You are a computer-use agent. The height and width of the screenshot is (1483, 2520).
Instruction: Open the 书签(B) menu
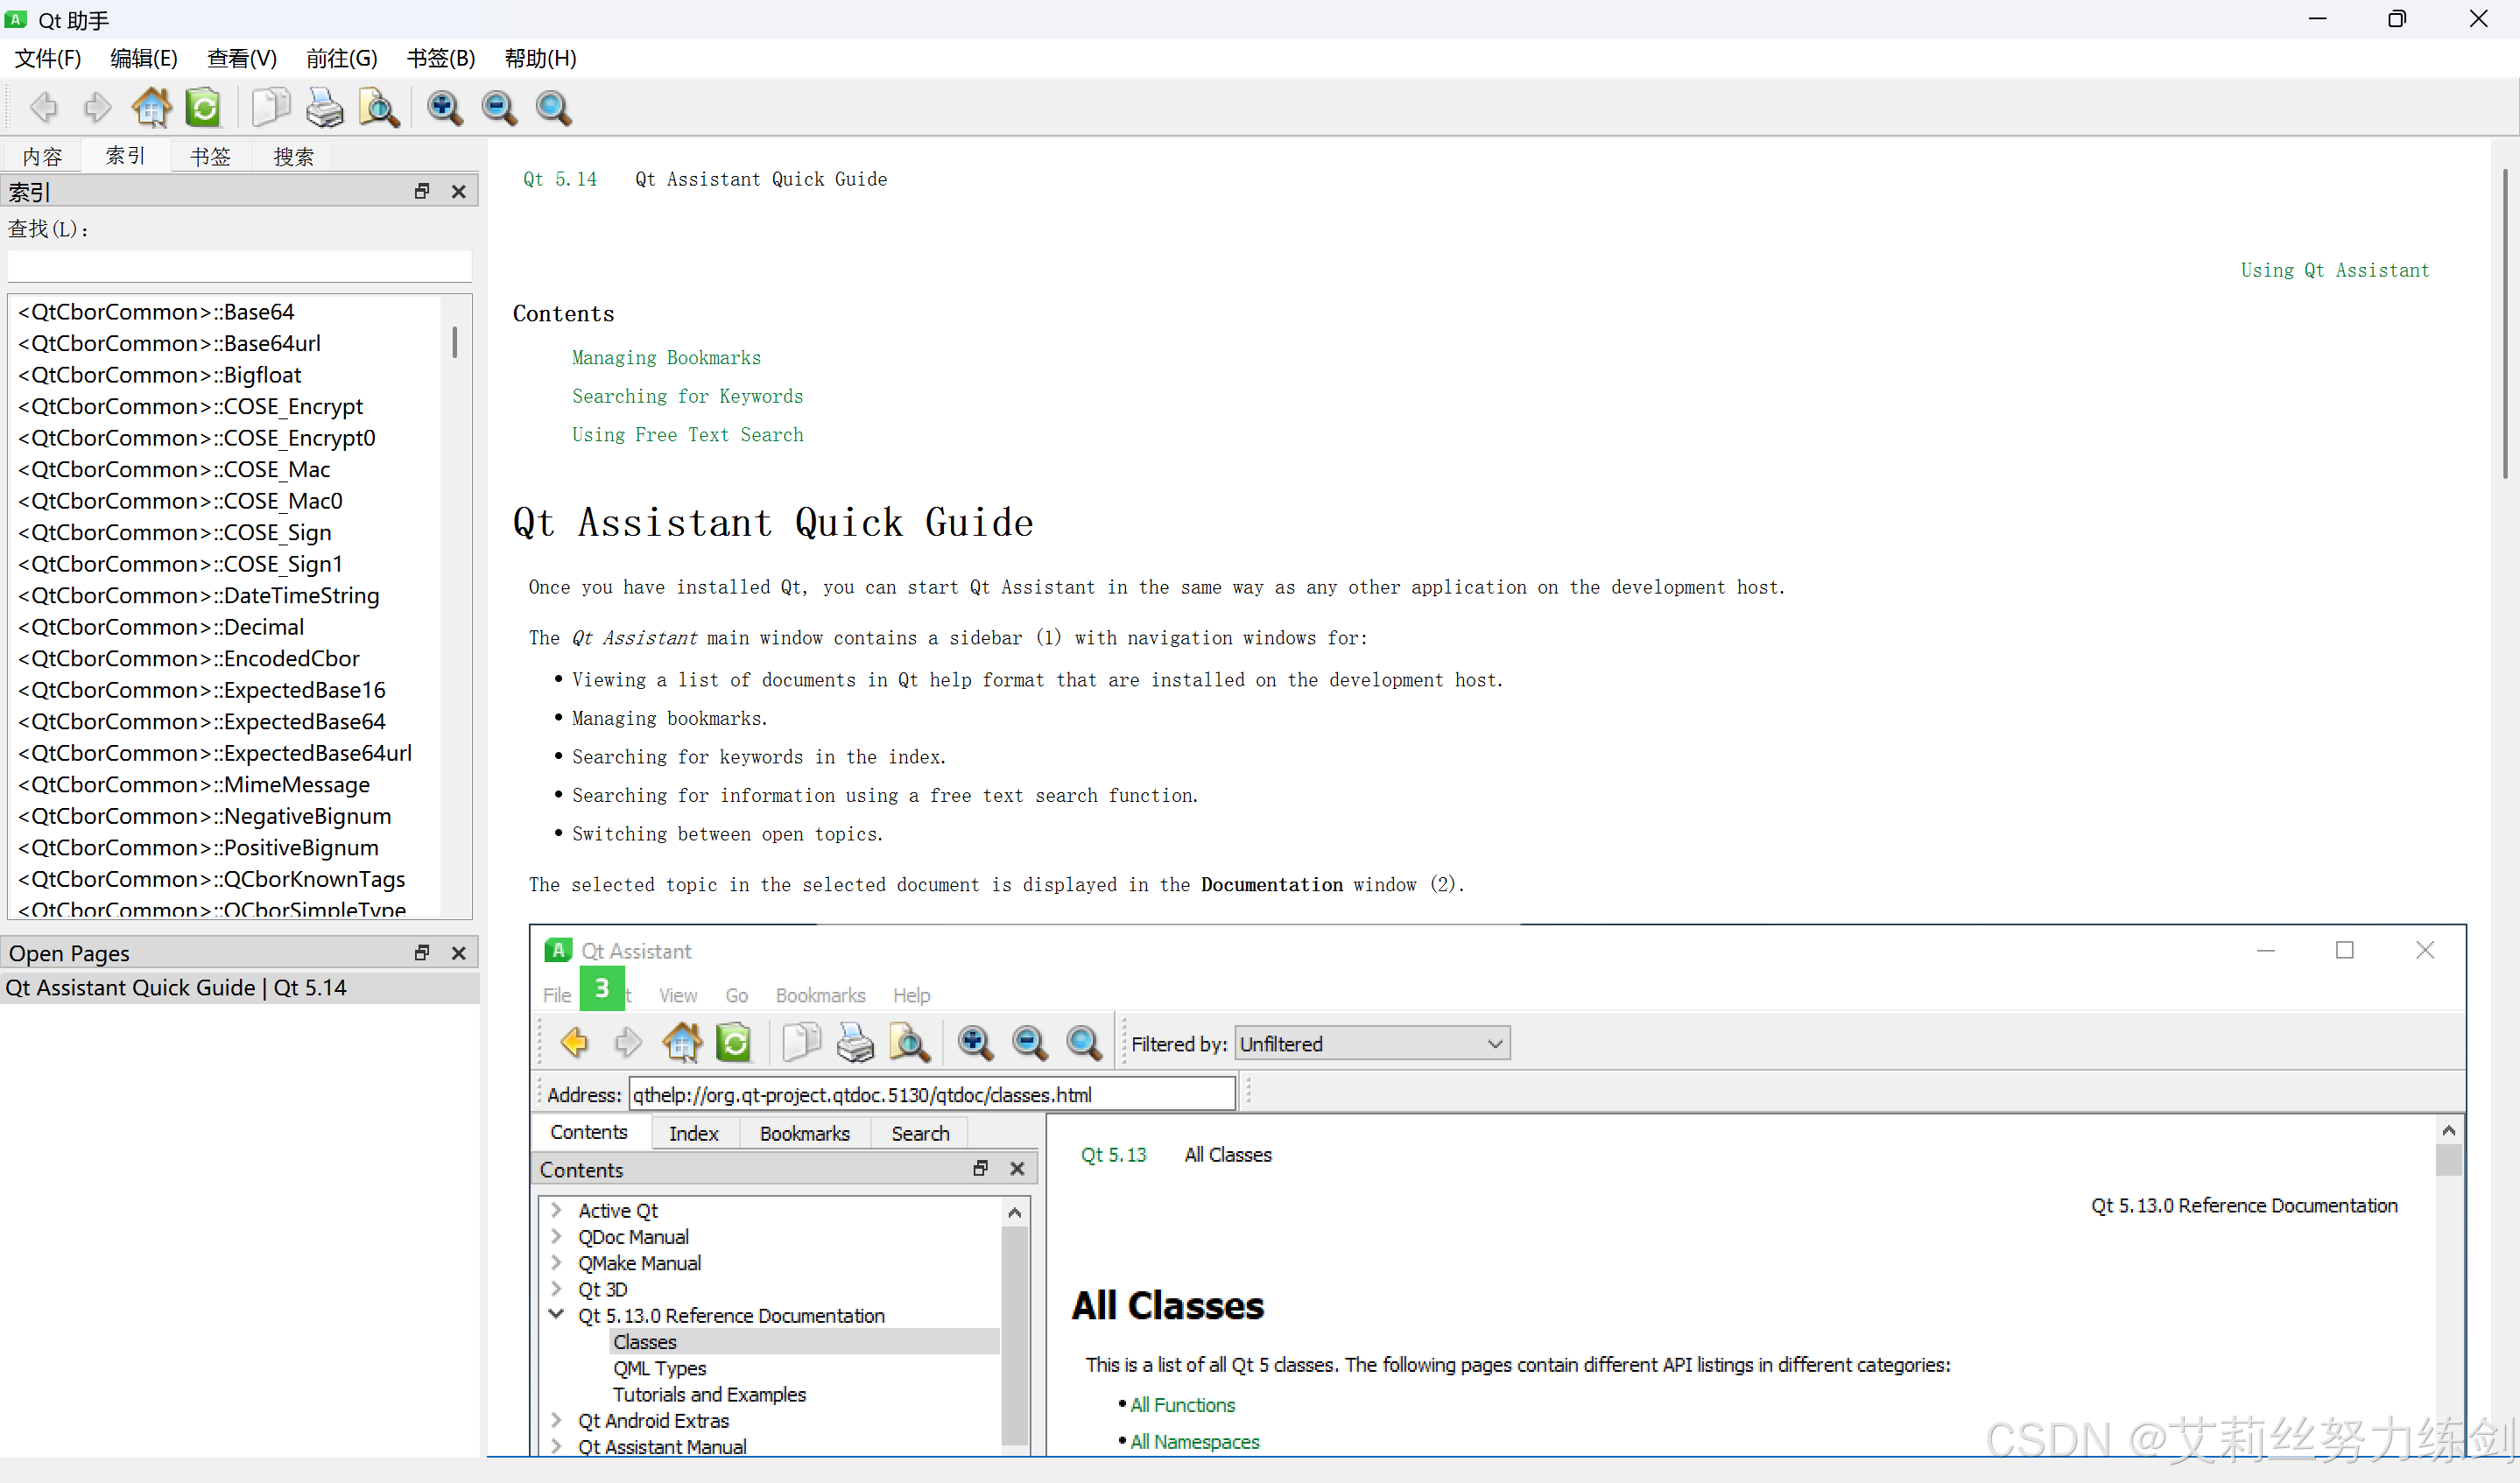pos(440,58)
